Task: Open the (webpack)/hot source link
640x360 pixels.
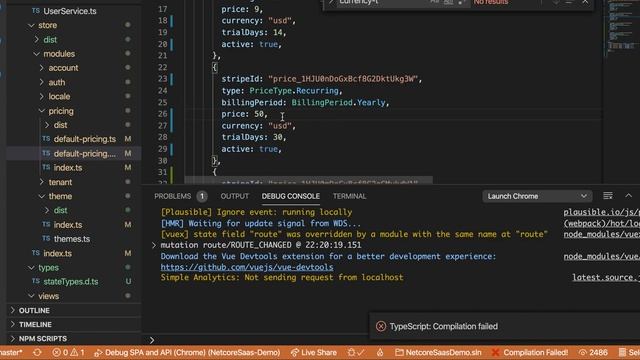Action: (x=601, y=224)
